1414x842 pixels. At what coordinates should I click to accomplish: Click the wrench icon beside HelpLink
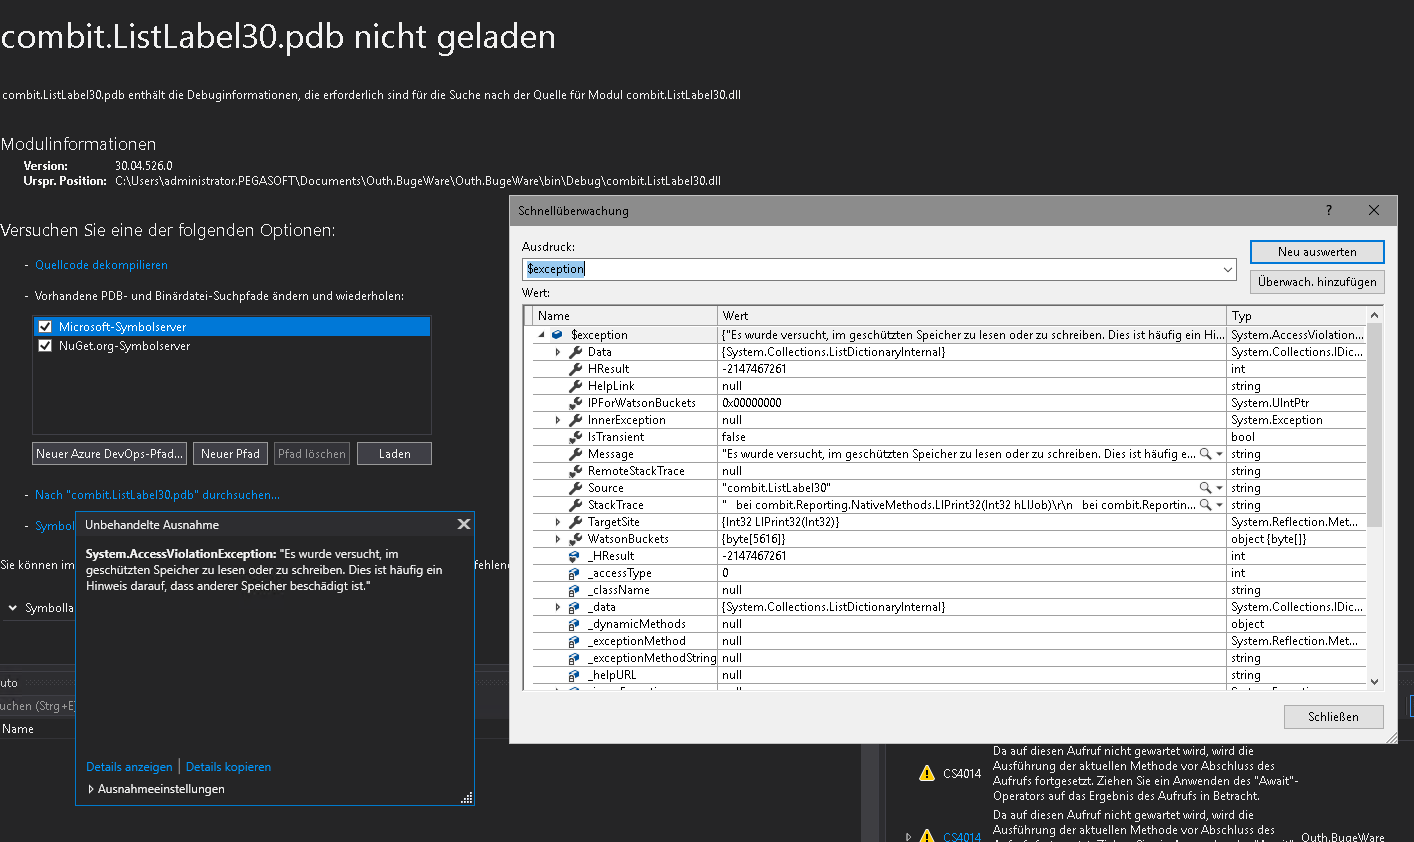(576, 386)
